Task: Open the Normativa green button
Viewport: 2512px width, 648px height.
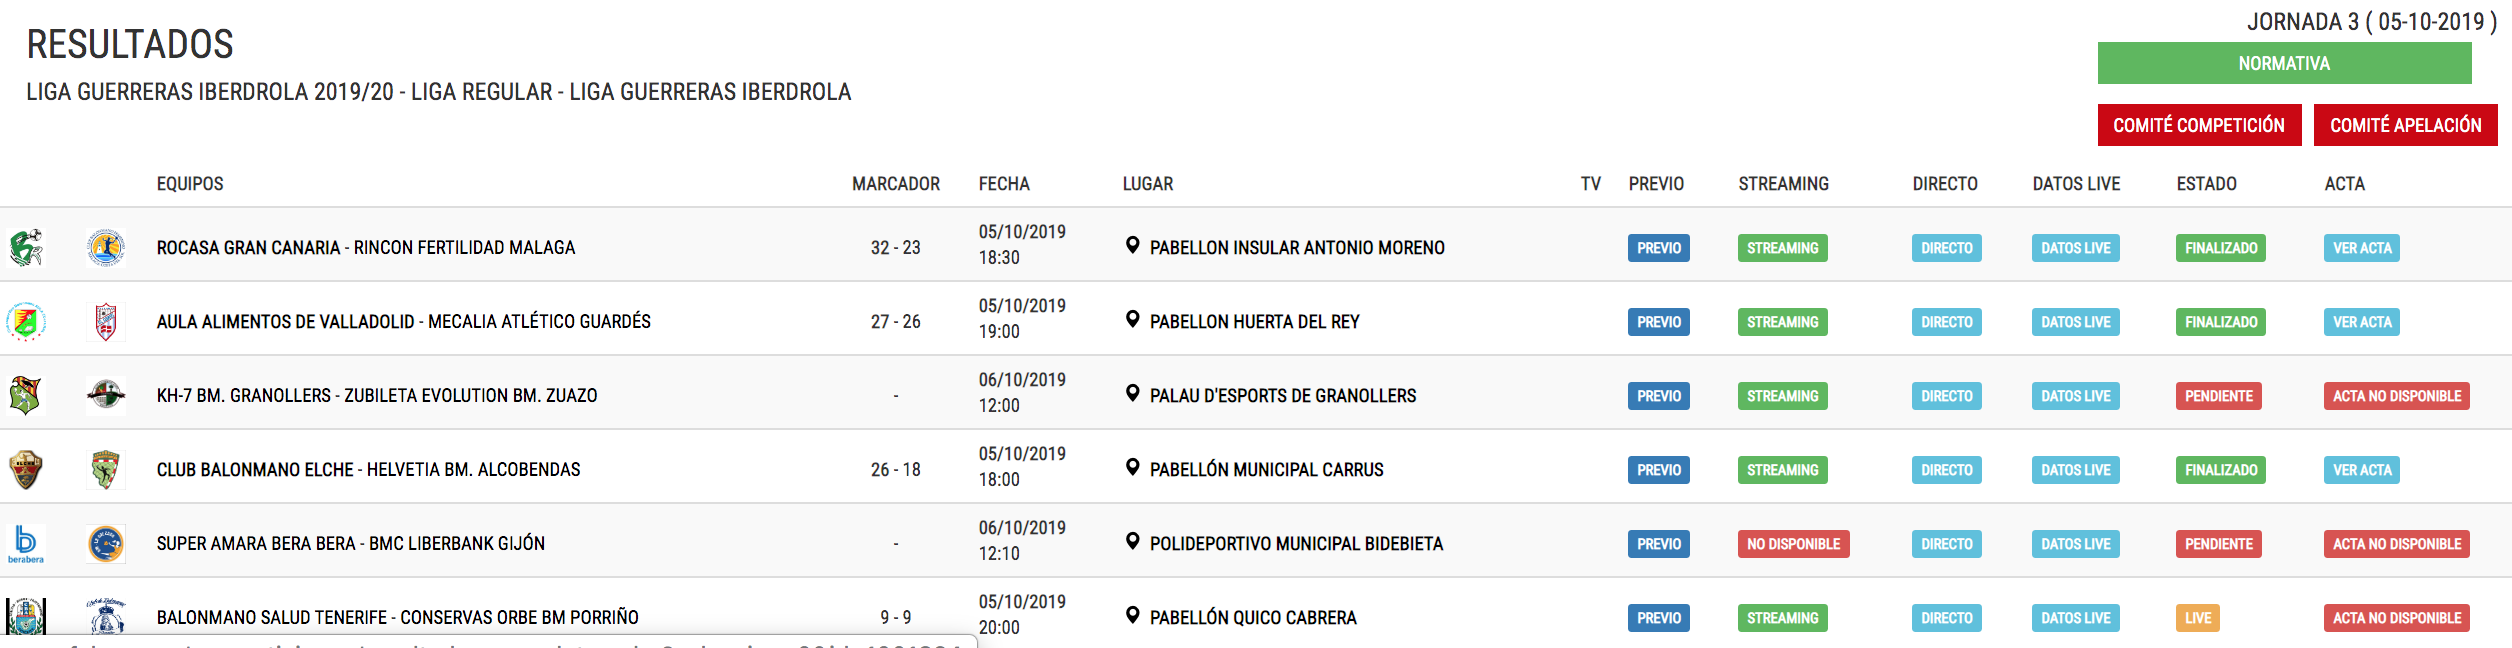Action: (x=2283, y=63)
